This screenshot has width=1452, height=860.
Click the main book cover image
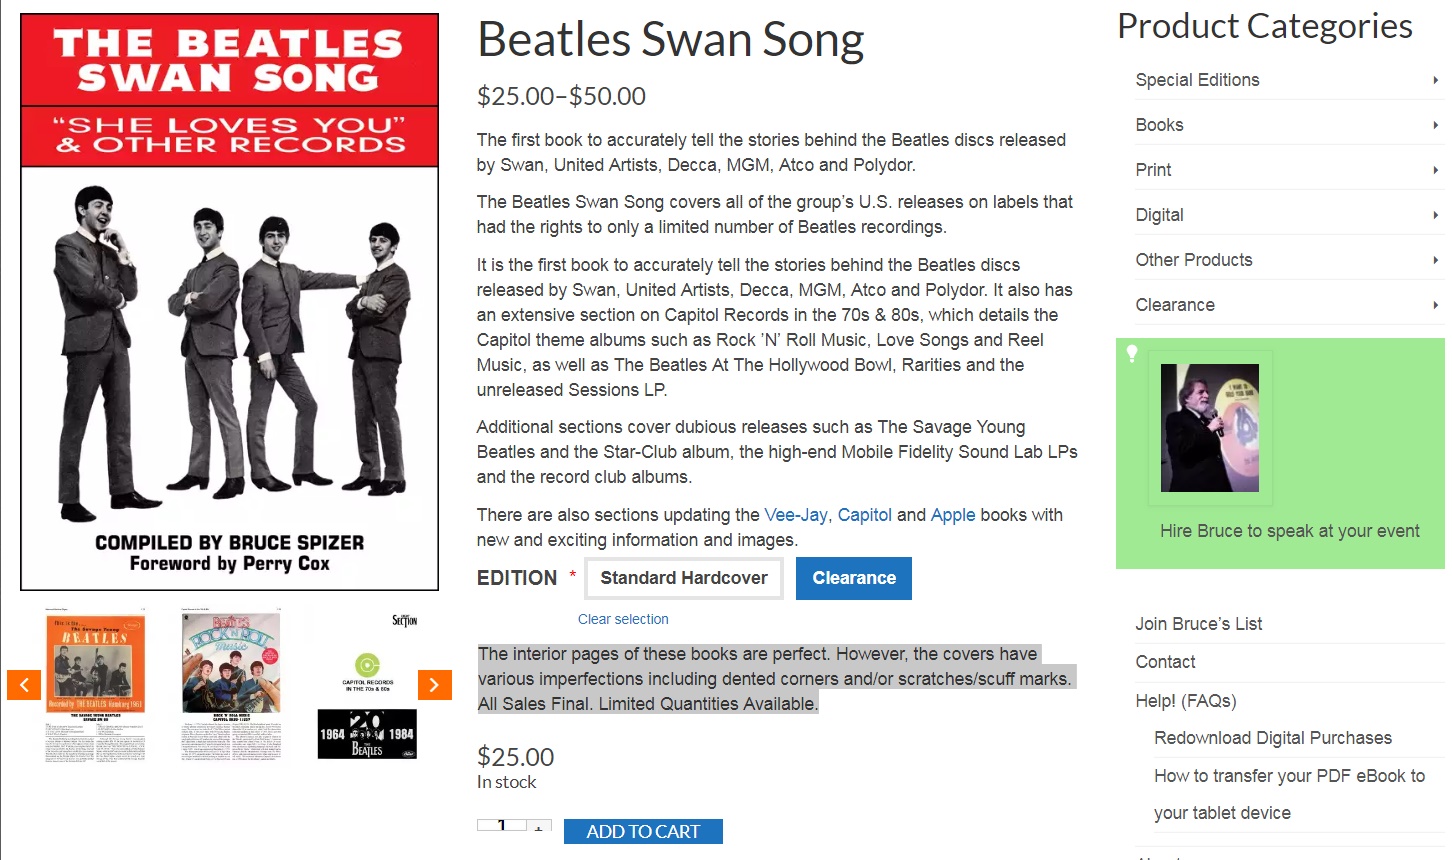230,302
